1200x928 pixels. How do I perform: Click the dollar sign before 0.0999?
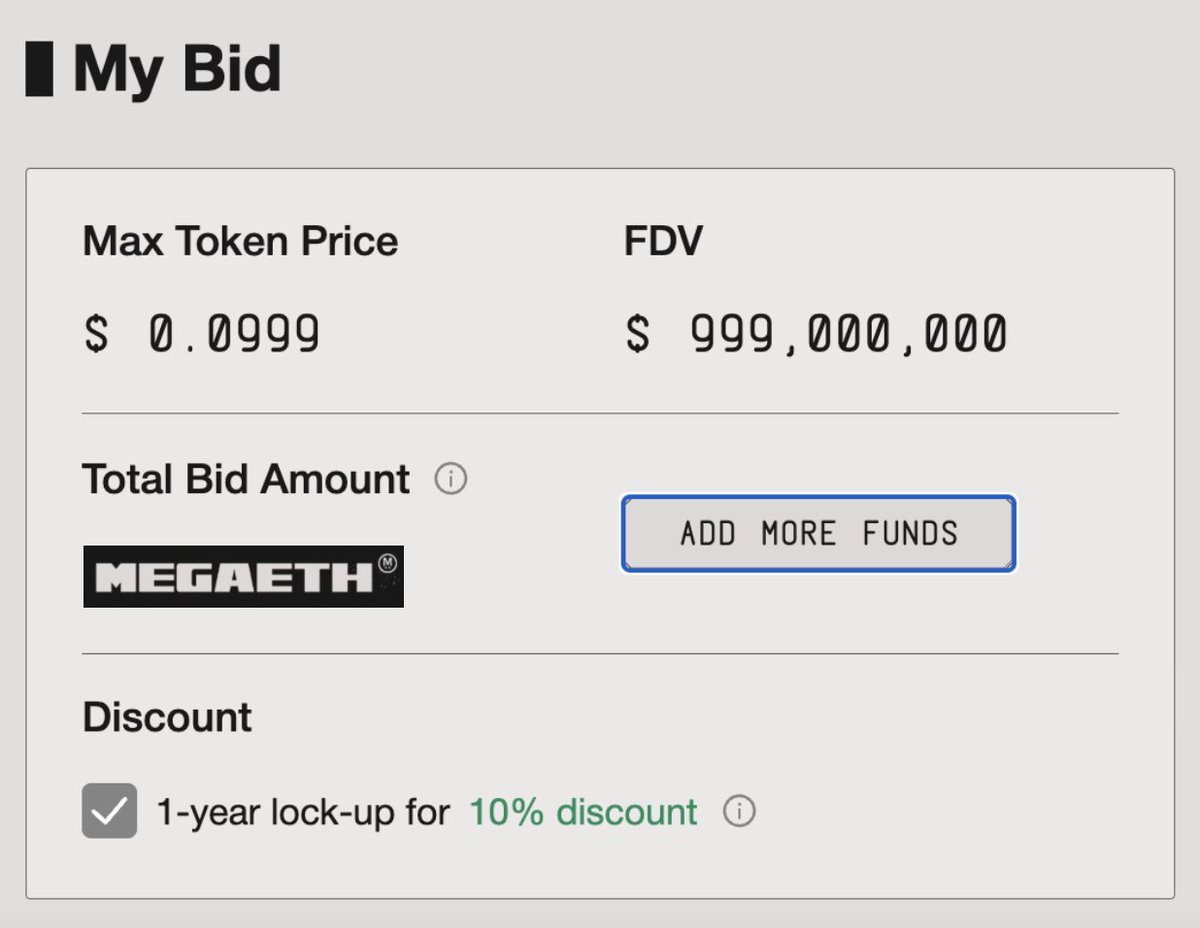click(96, 334)
